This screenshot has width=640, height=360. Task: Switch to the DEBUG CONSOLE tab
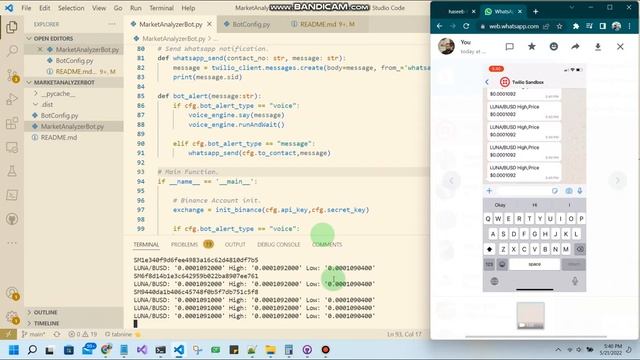tap(278, 244)
